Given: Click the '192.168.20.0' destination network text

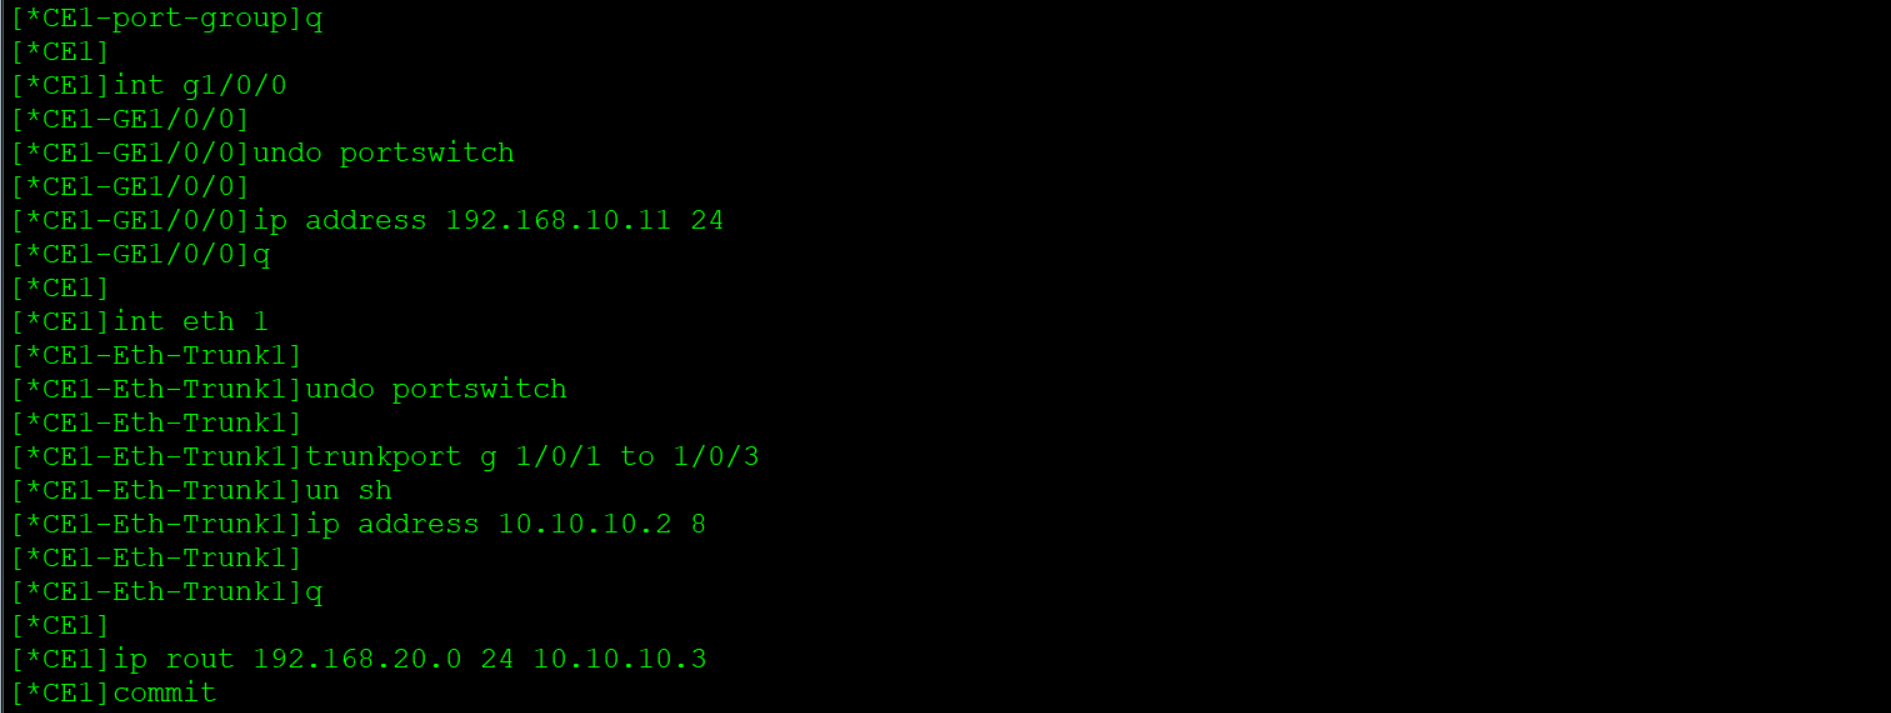Looking at the screenshot, I should 358,659.
